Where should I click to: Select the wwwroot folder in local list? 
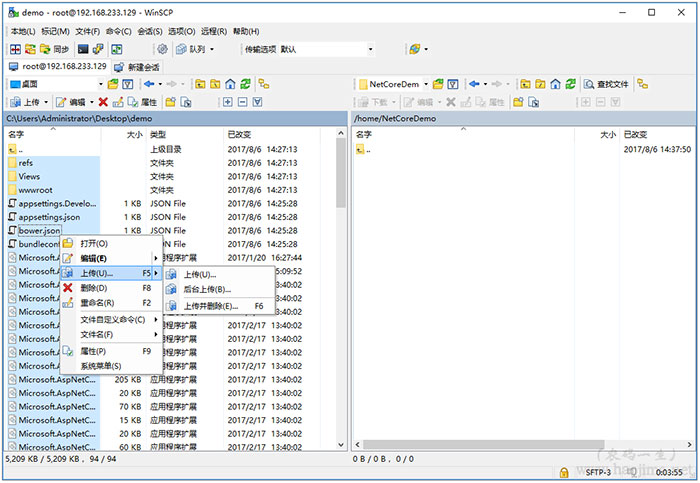(35, 190)
